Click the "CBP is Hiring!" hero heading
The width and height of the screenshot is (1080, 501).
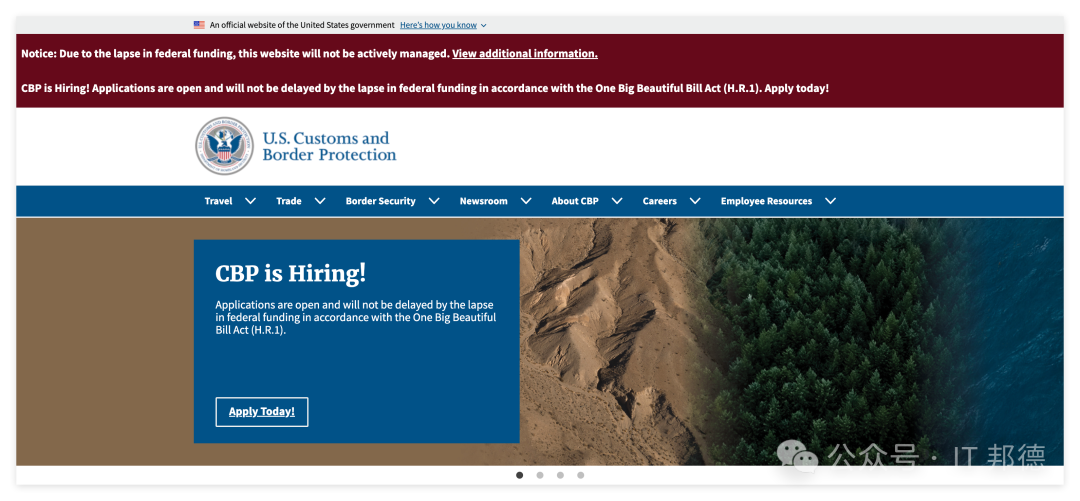coord(291,274)
